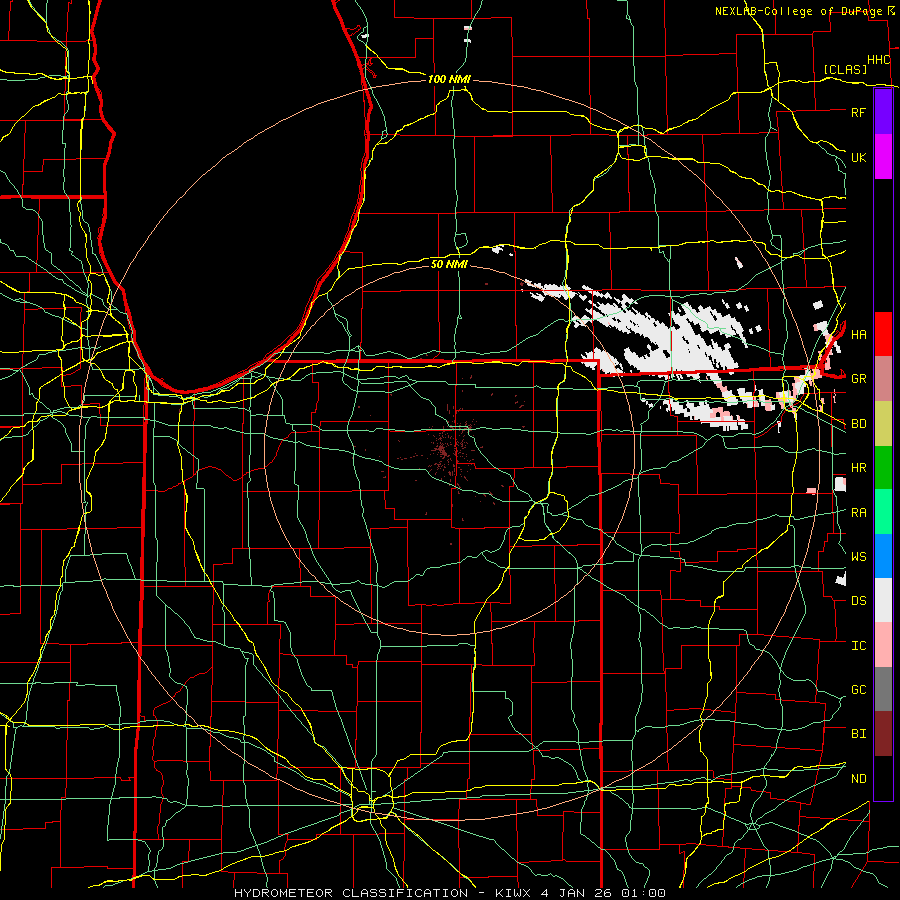Click the "HA" legend label

tap(858, 335)
